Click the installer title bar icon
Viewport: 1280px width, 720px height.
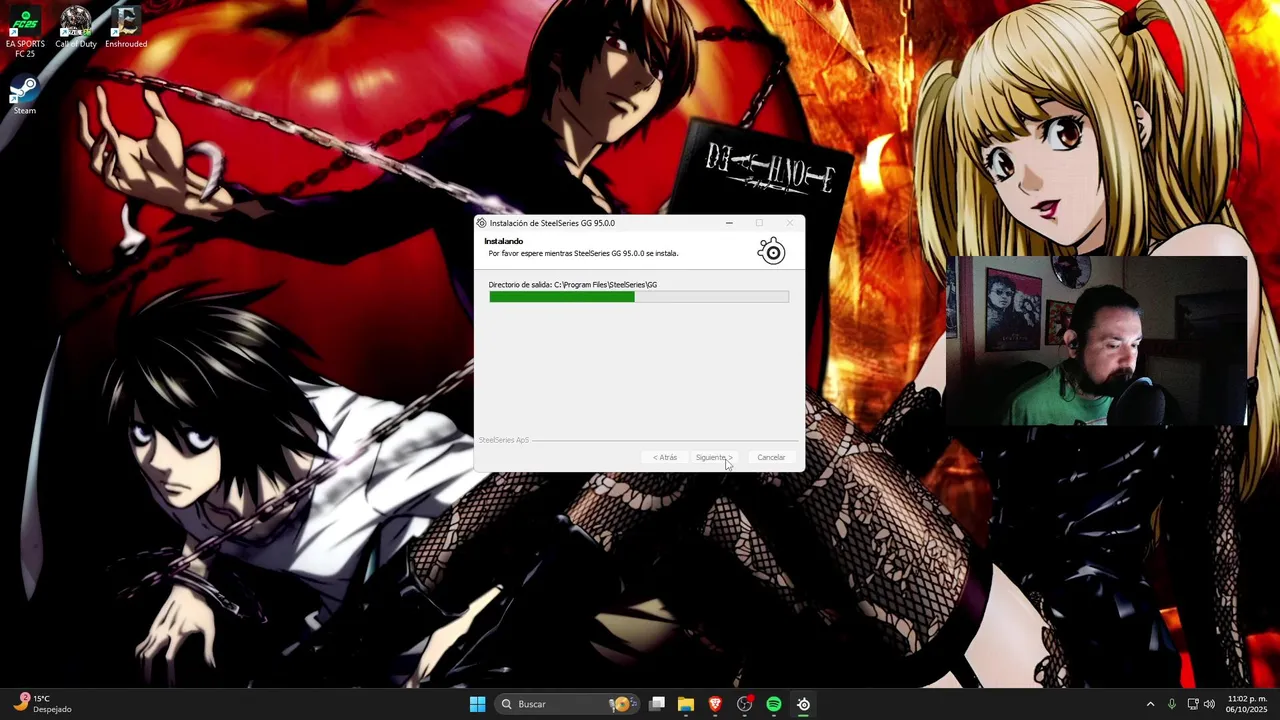(482, 223)
